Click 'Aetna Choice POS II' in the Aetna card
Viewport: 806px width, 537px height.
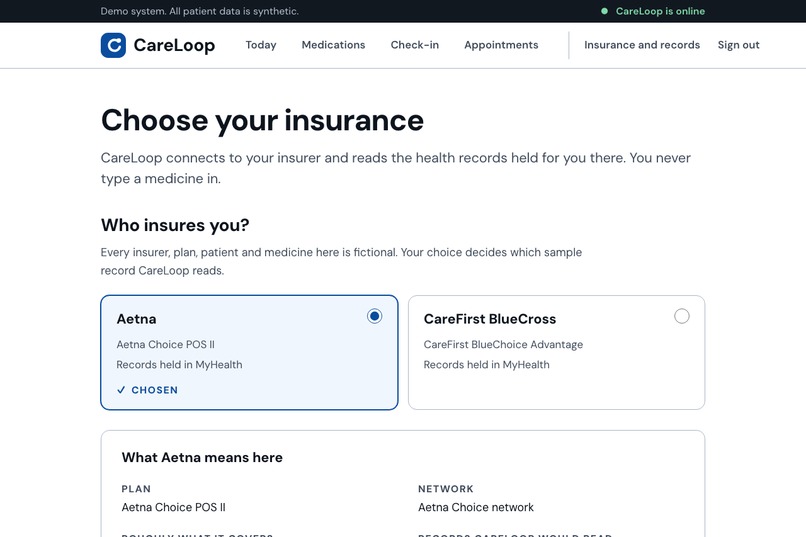166,344
